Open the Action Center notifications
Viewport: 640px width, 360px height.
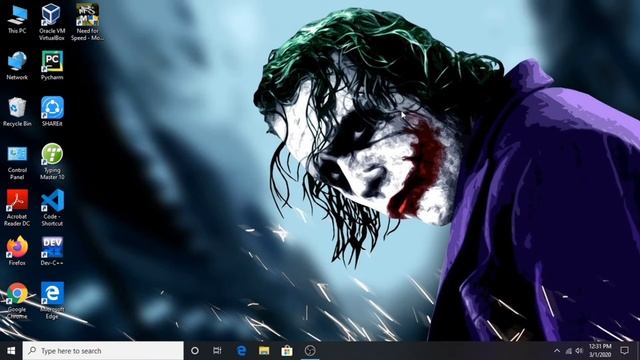pyautogui.click(x=624, y=351)
